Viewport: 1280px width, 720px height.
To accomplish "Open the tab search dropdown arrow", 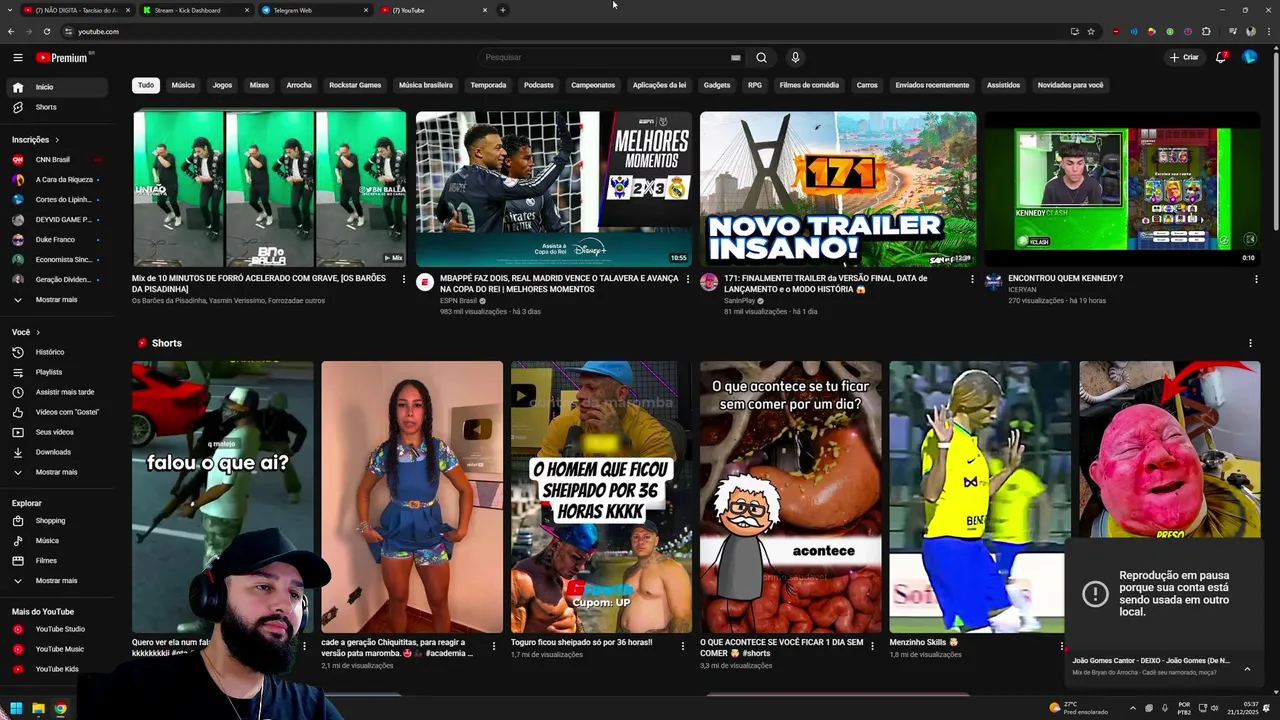I will (x=11, y=10).
